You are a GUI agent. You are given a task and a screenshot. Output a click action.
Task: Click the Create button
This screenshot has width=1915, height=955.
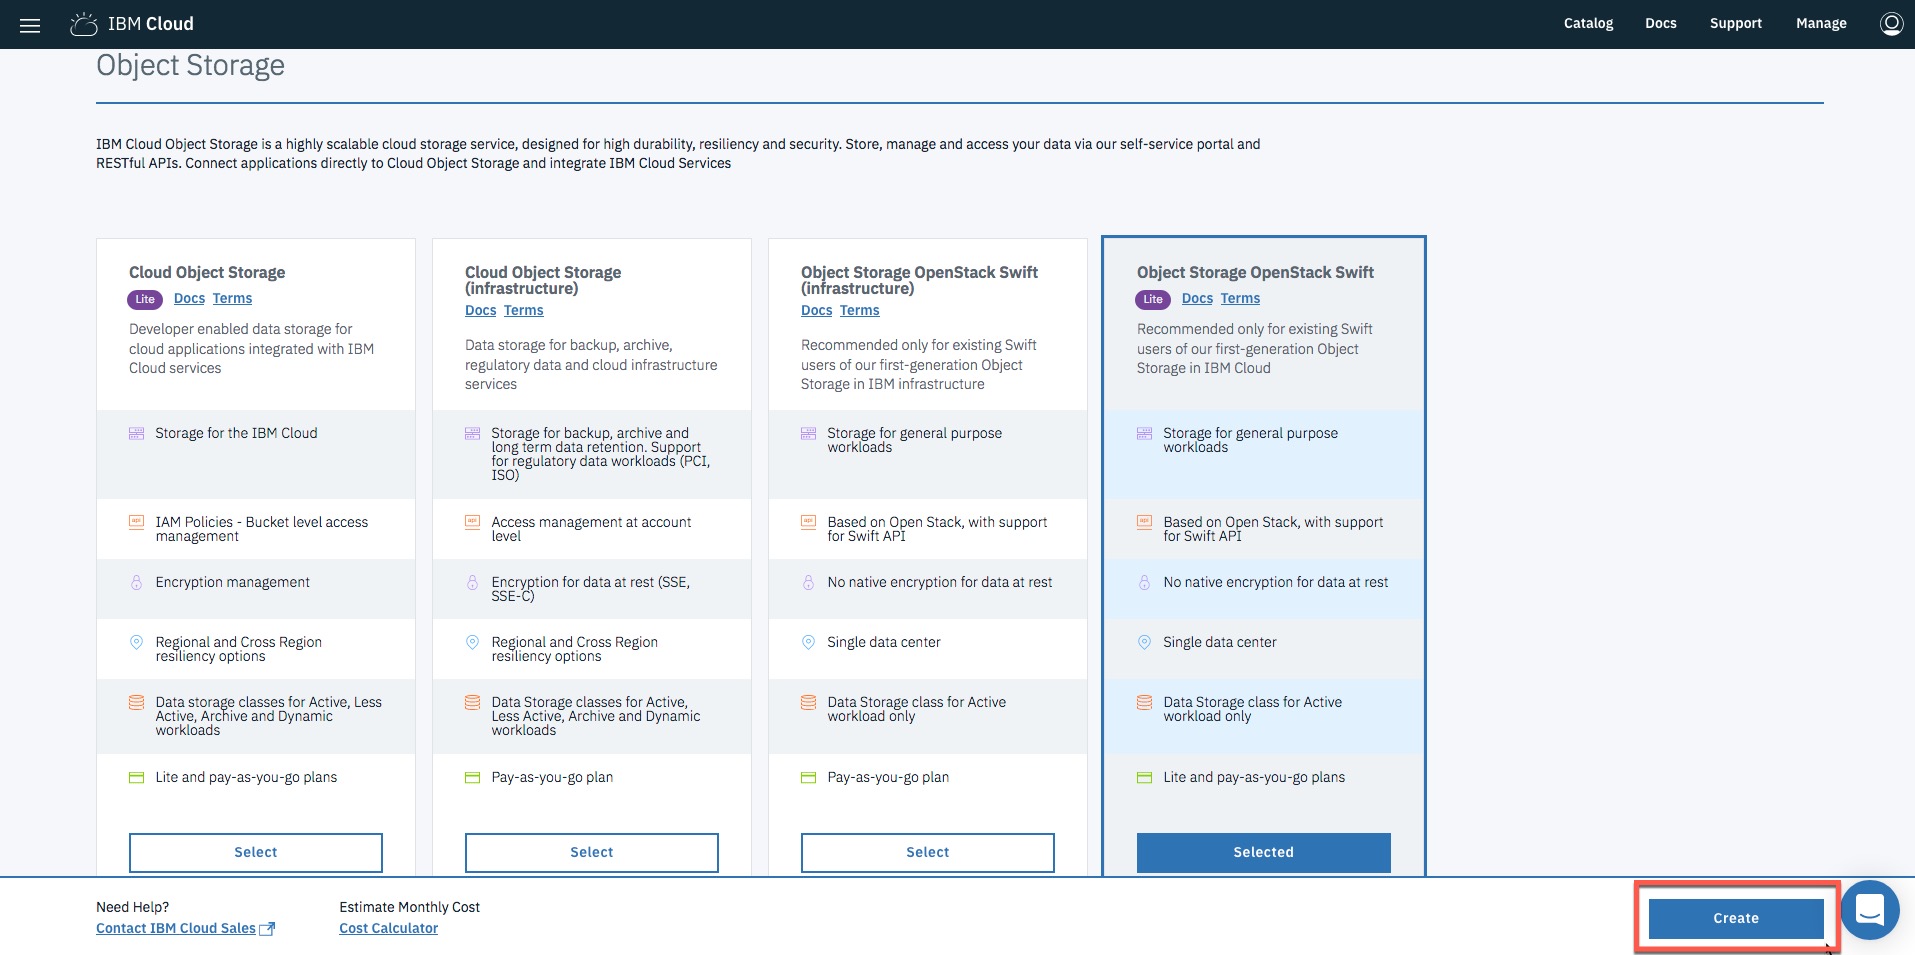[x=1736, y=918]
